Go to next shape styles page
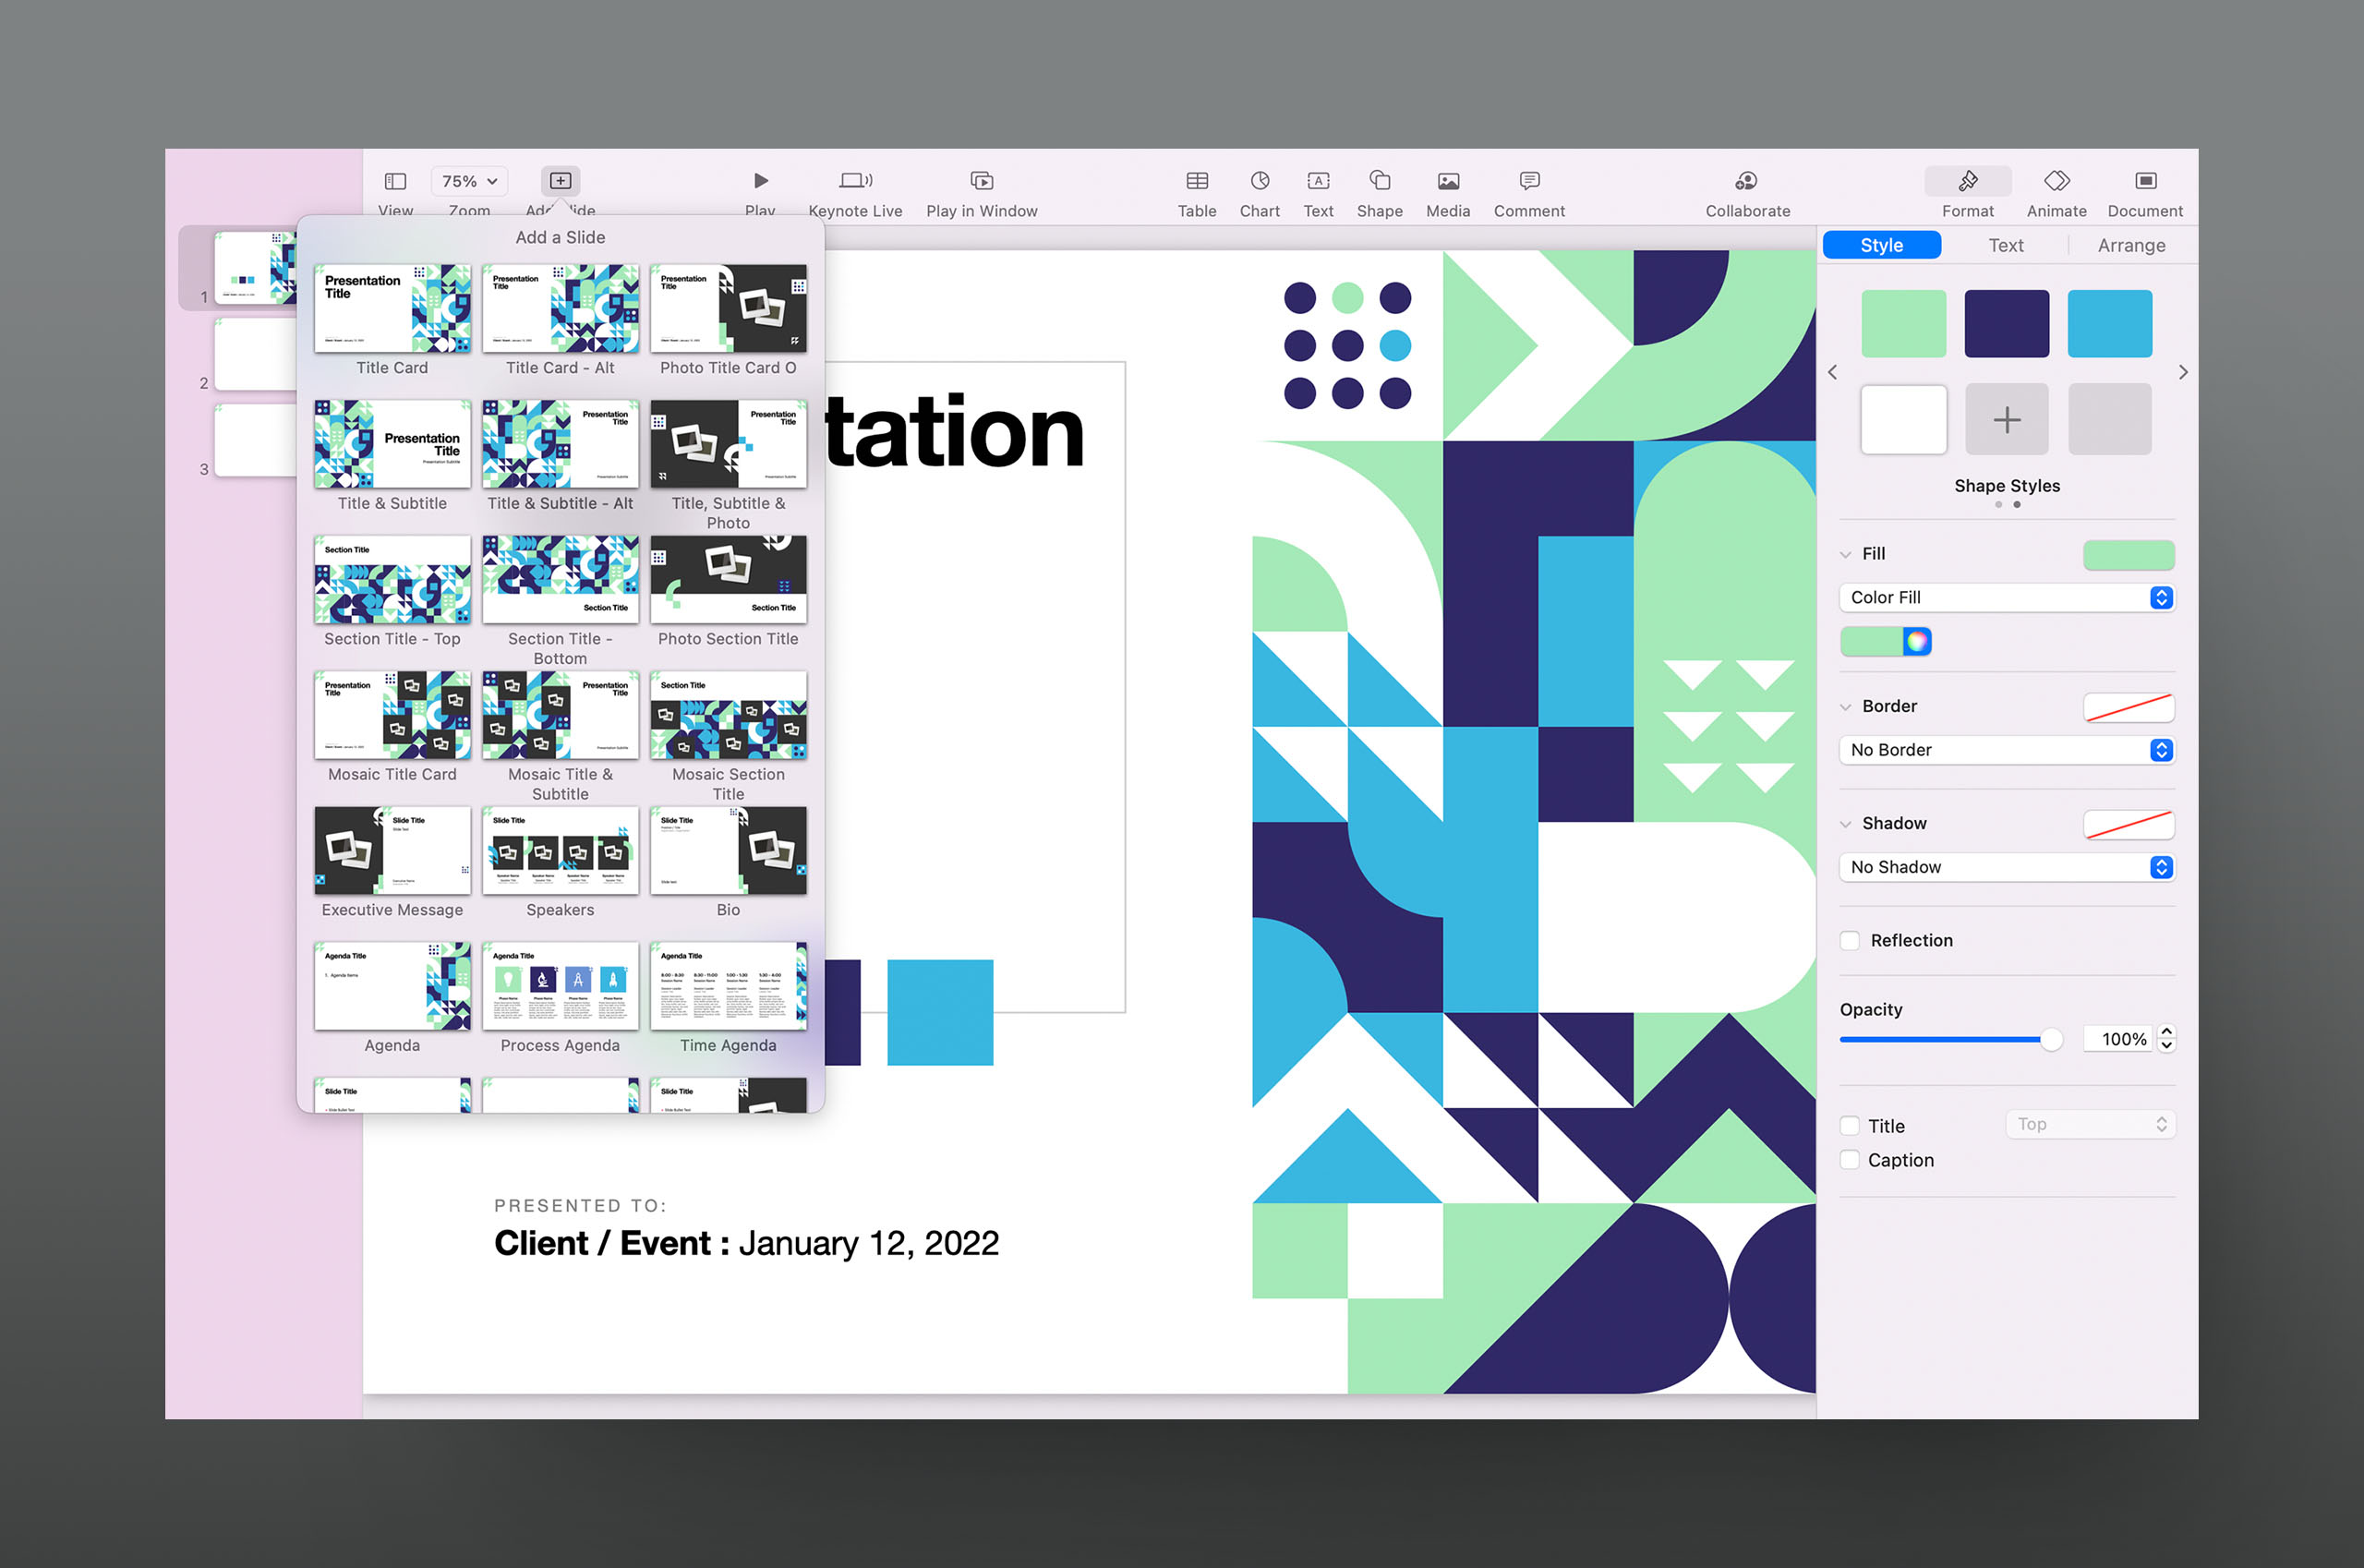 (x=2183, y=372)
